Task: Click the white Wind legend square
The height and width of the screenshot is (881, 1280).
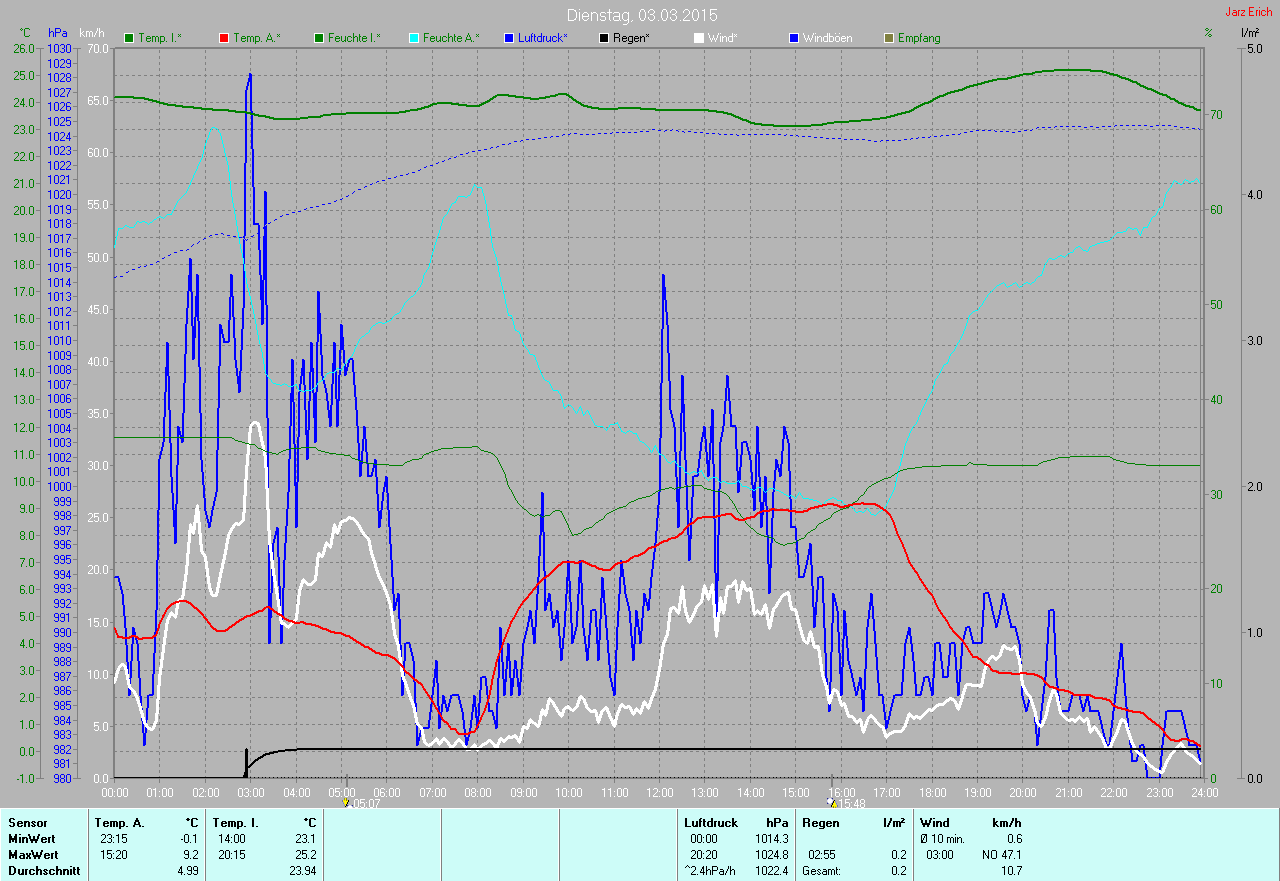Action: coord(699,38)
